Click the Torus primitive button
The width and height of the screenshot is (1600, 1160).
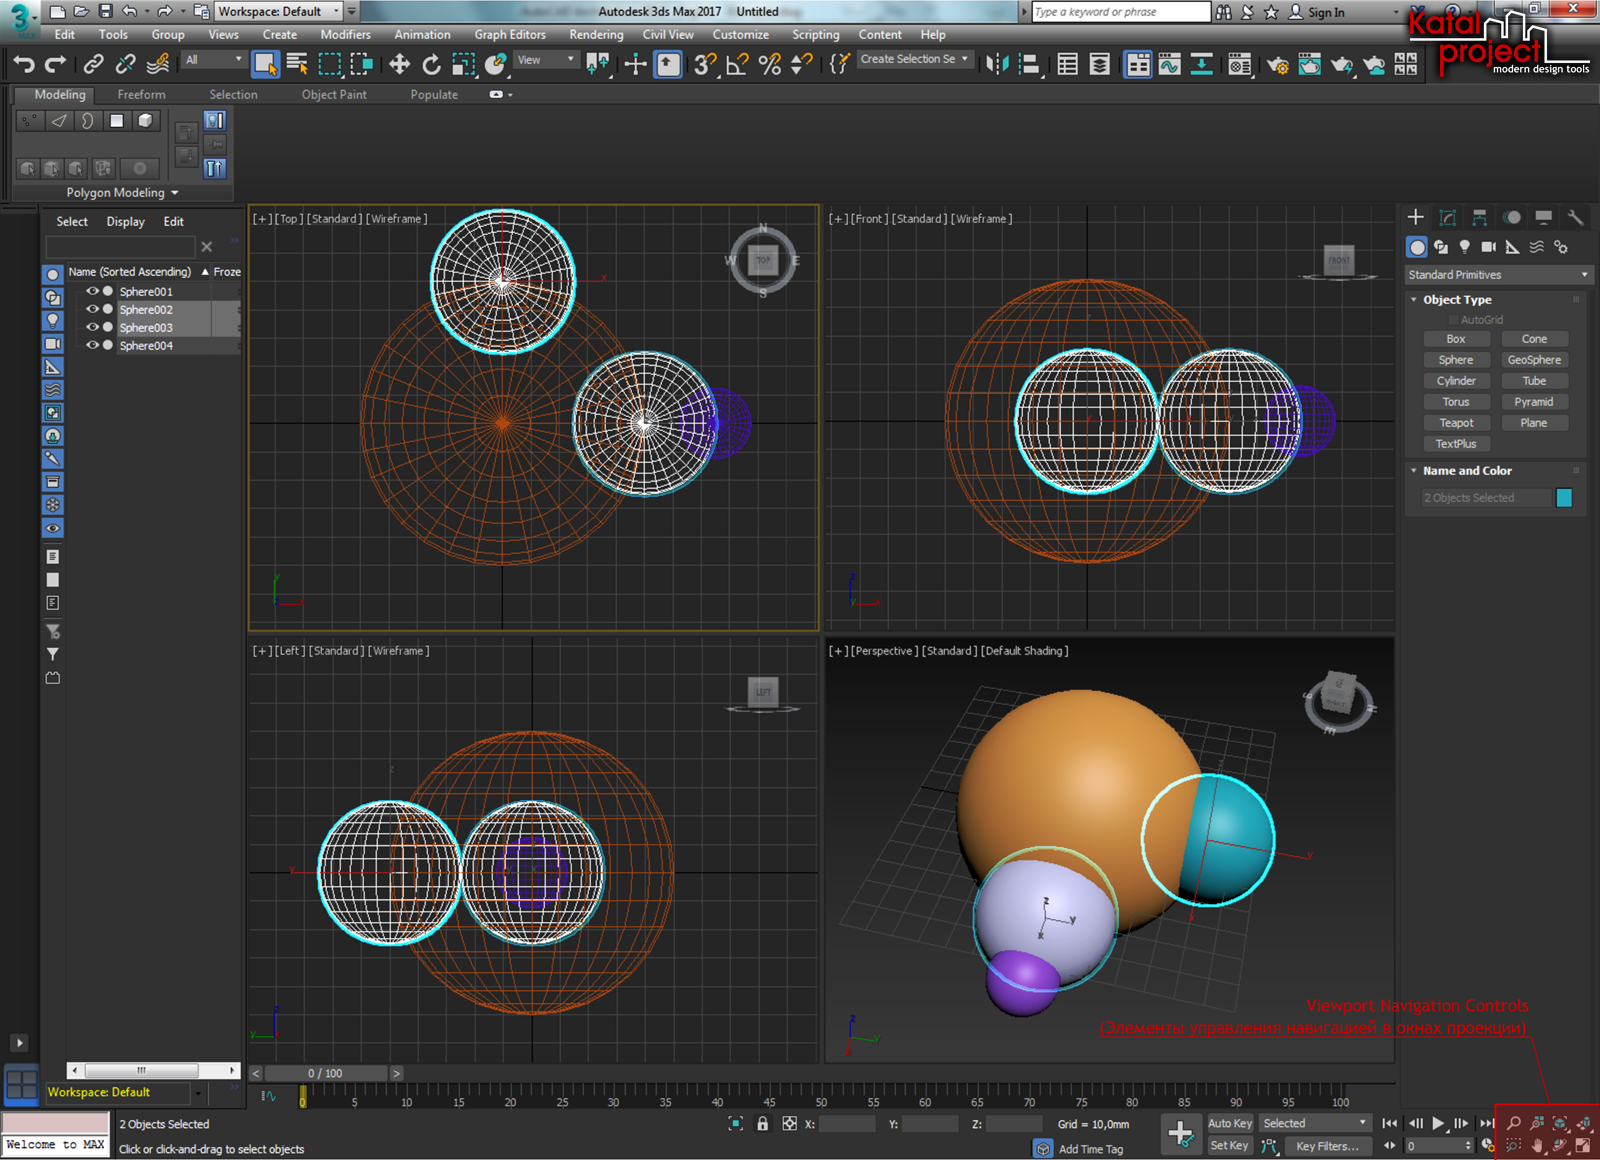pos(1455,402)
